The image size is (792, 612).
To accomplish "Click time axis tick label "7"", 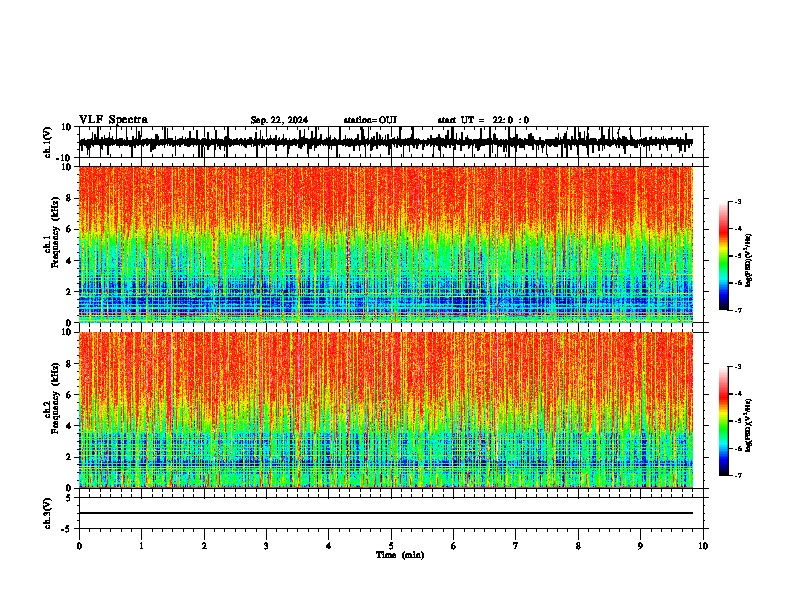I will click(x=516, y=546).
